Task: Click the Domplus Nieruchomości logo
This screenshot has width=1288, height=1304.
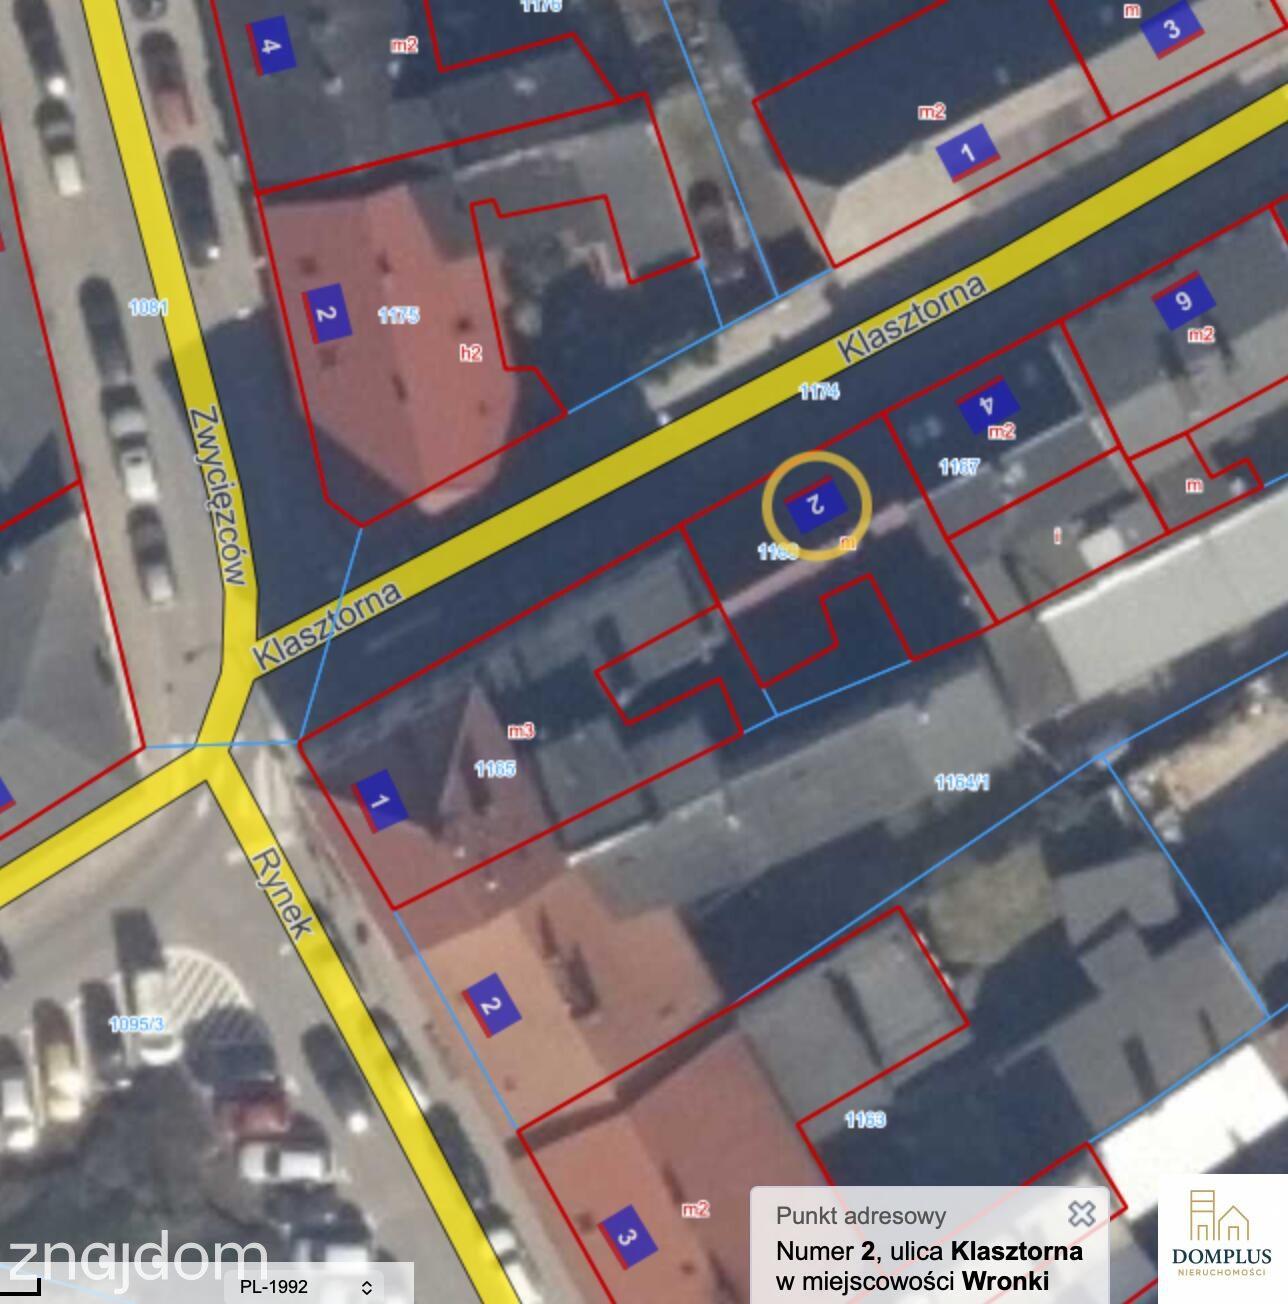Action: pos(1222,1233)
